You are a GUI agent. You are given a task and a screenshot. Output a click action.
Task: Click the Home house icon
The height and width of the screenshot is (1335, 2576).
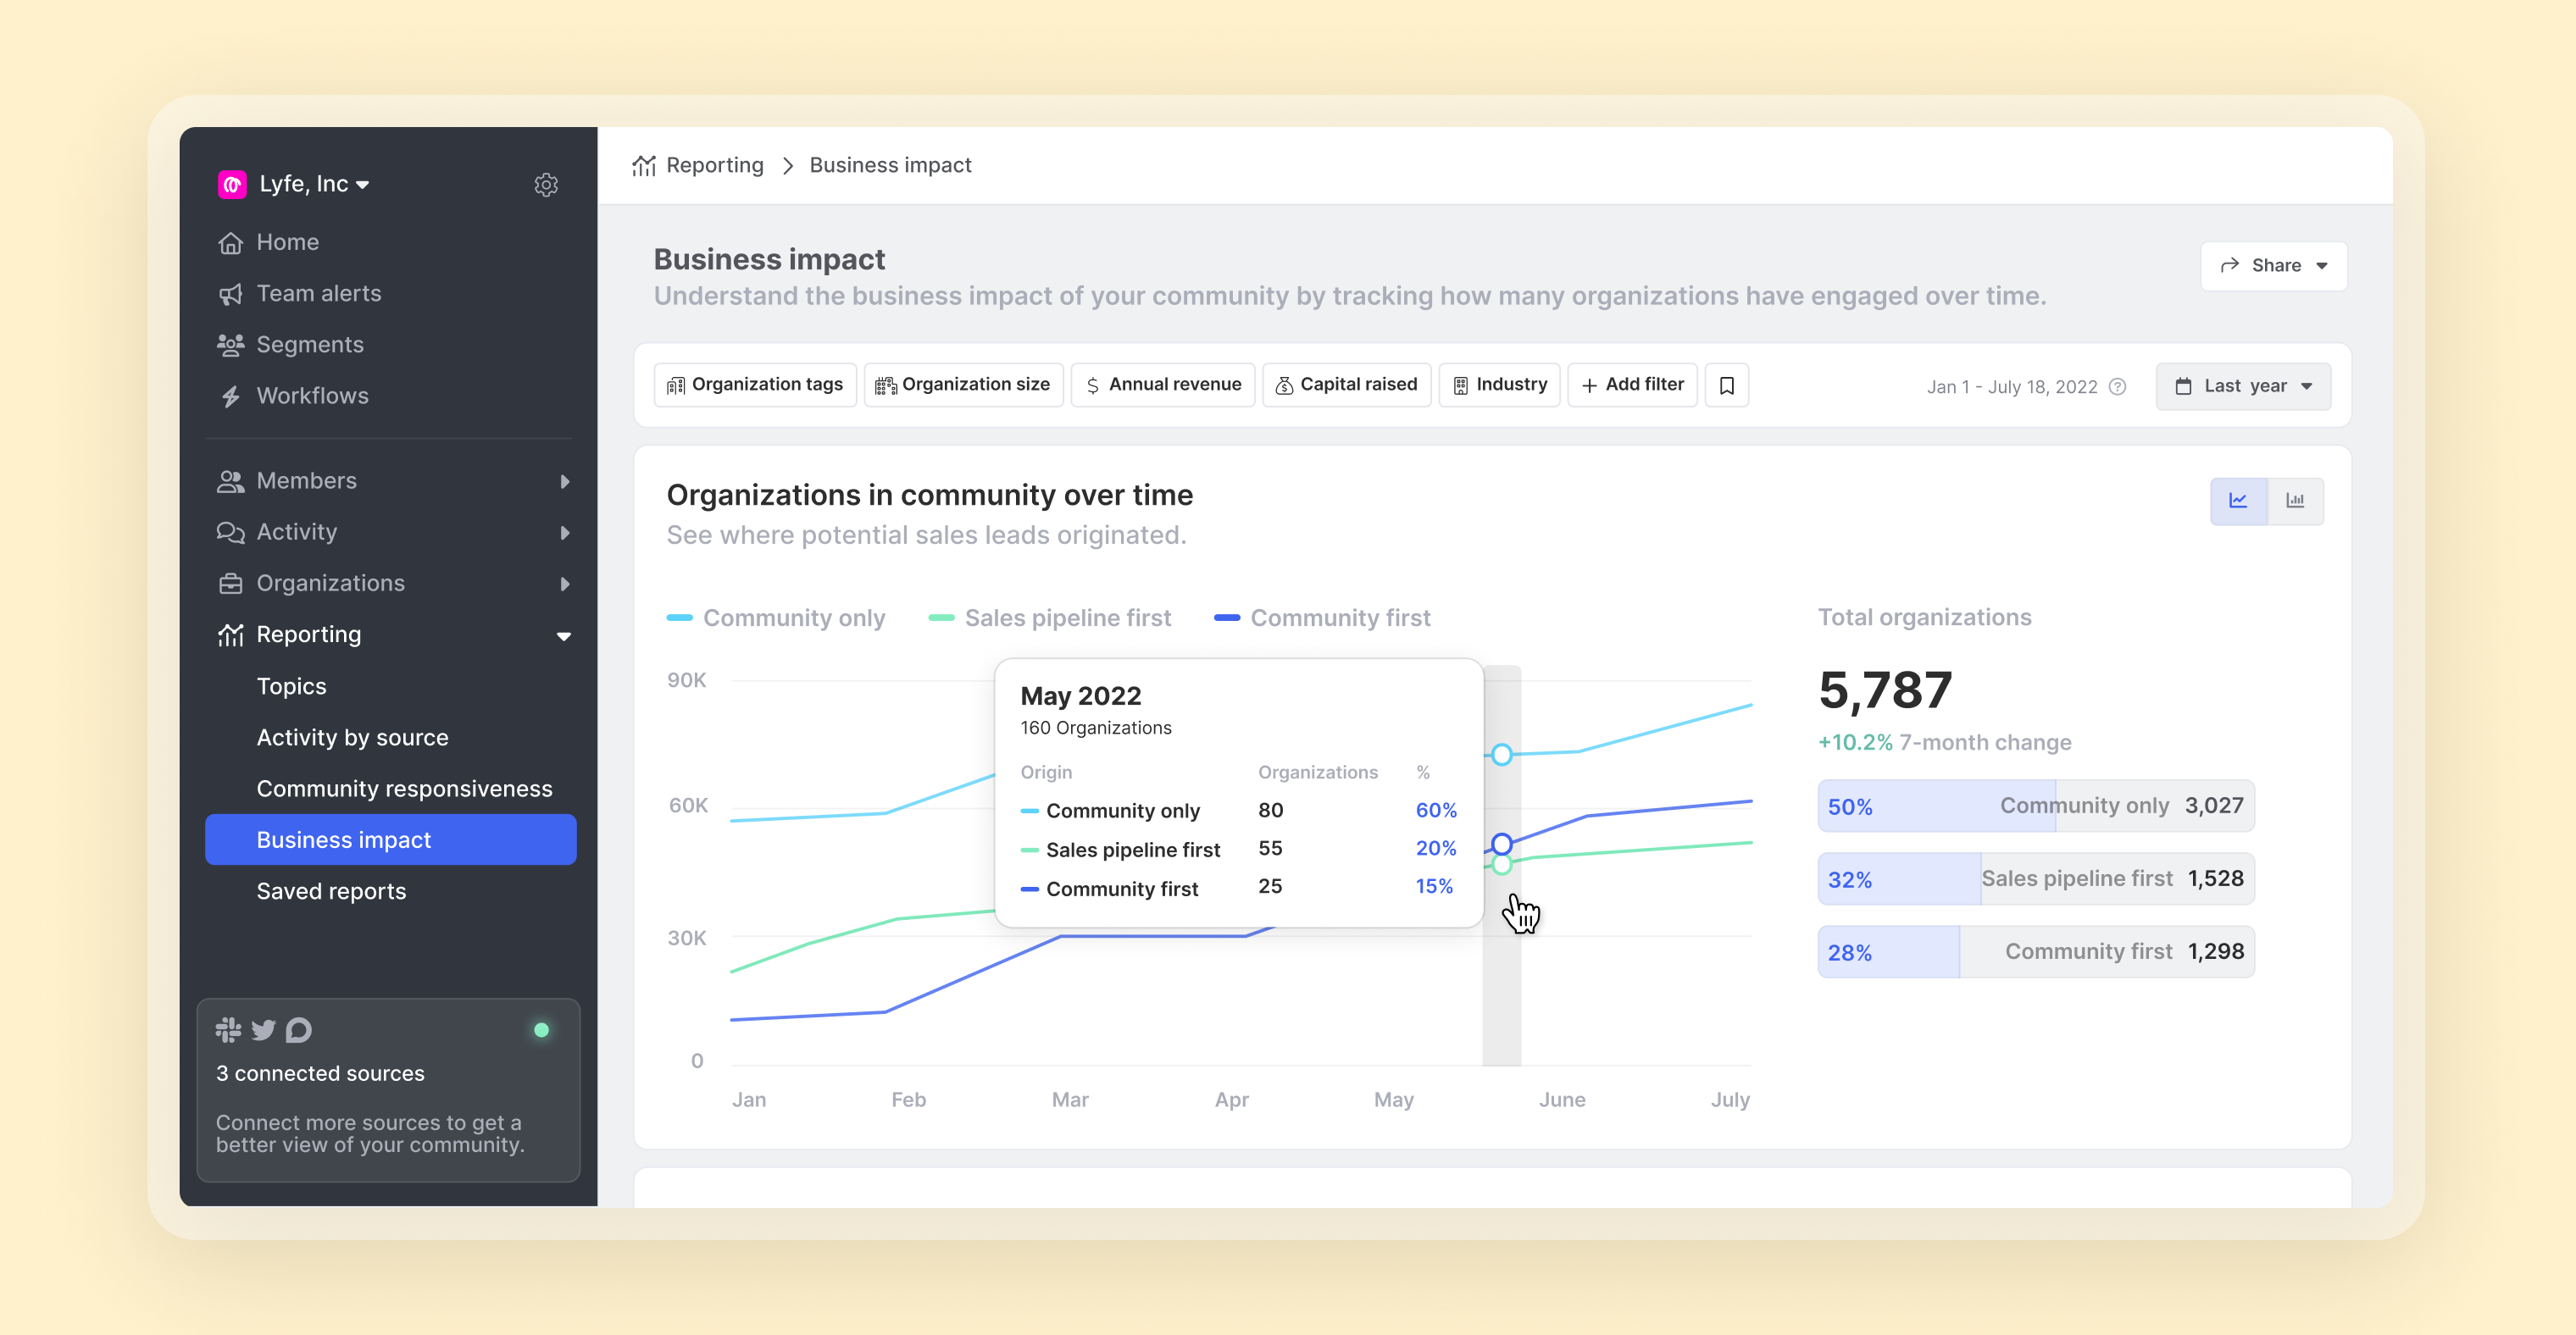[x=231, y=243]
